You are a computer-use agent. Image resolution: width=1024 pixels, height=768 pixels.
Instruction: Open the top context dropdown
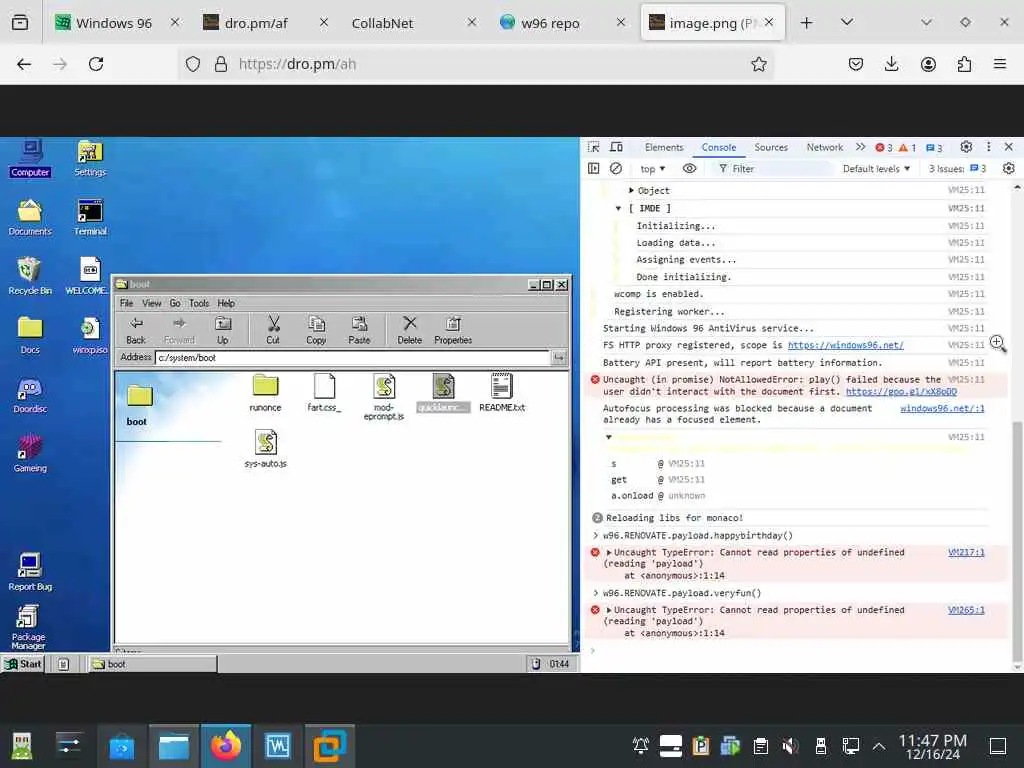pos(652,168)
